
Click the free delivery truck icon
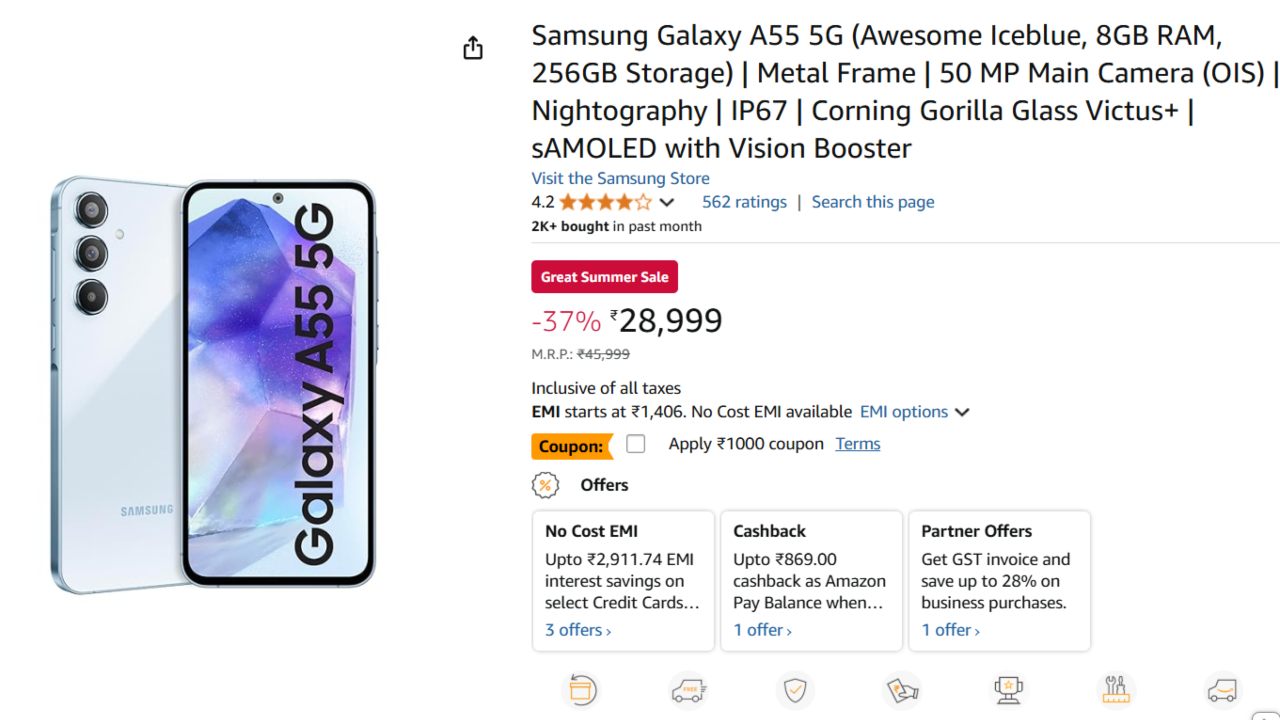[x=688, y=690]
